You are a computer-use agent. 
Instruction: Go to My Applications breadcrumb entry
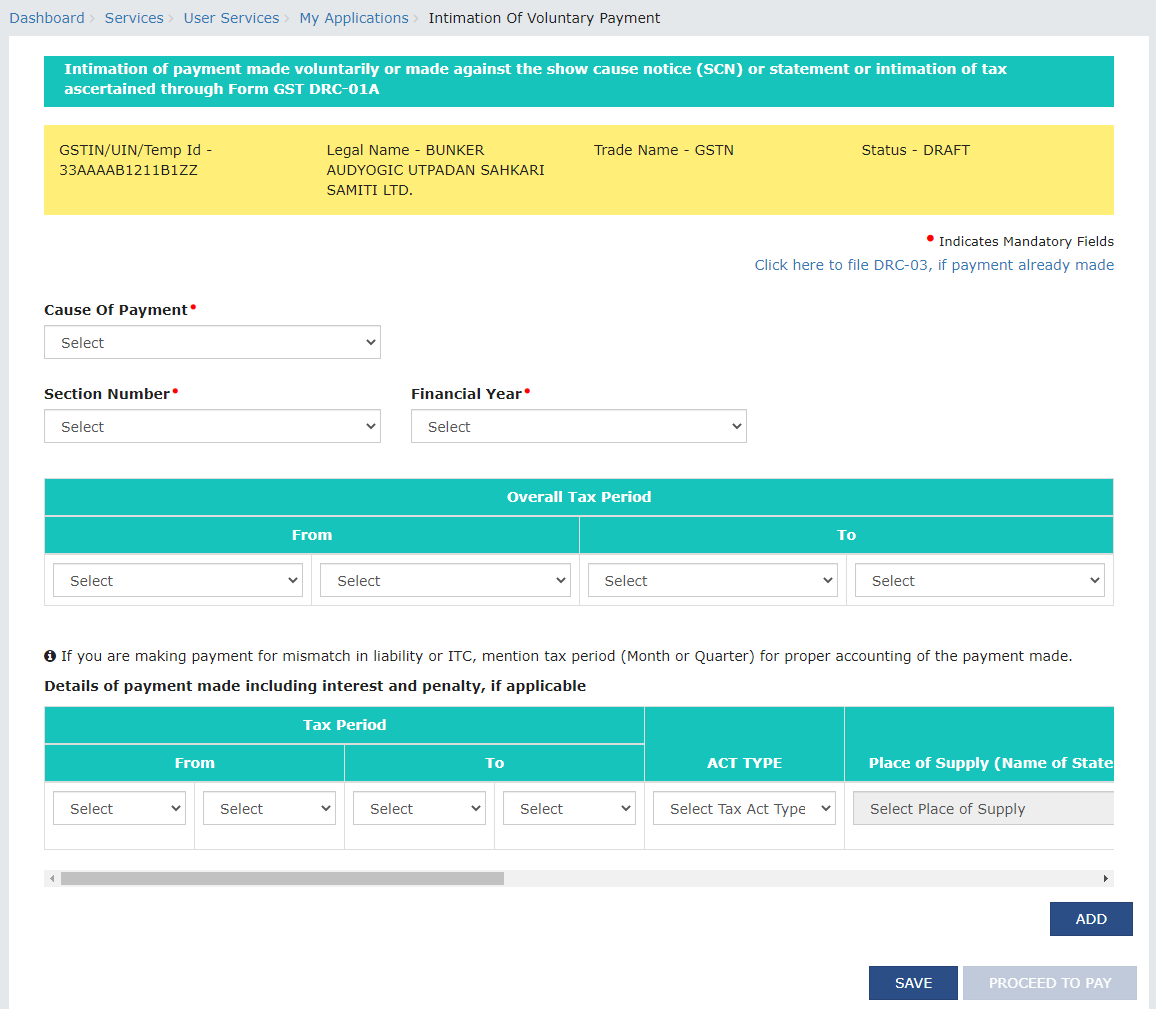point(353,17)
